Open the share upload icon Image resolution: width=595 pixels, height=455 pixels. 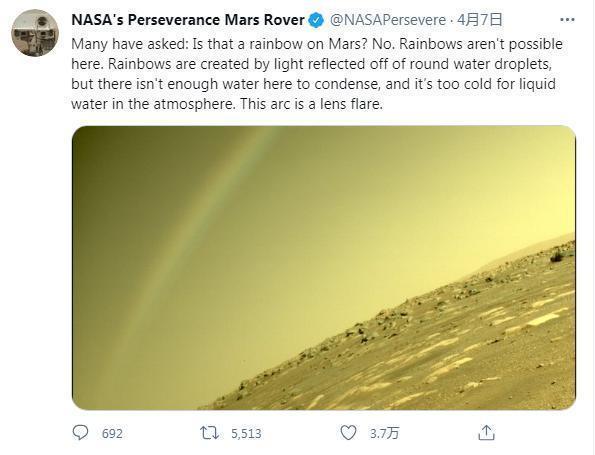pyautogui.click(x=486, y=432)
